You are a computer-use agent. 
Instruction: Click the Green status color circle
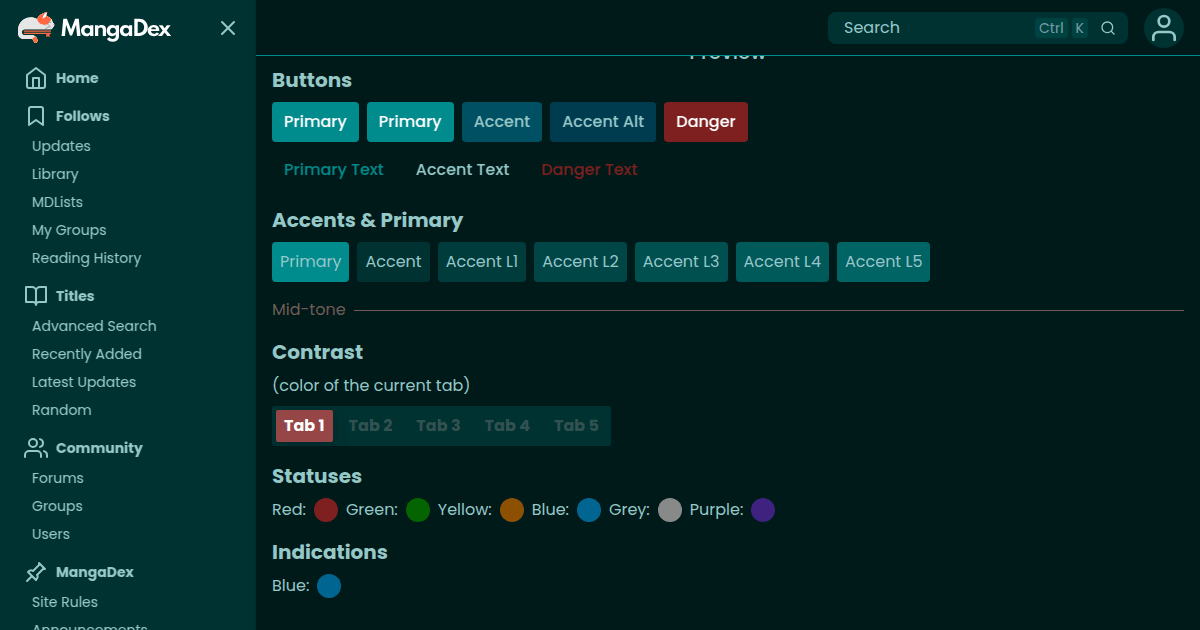418,510
